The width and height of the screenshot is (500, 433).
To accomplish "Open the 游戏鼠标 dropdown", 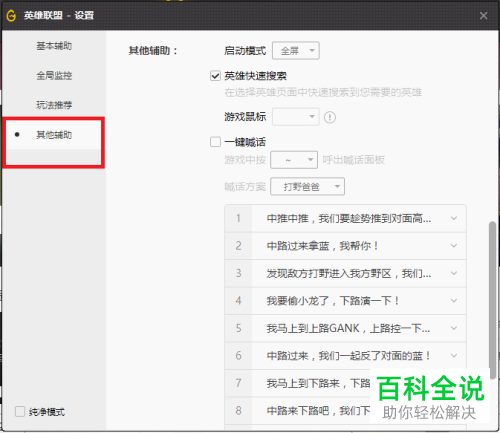I will coord(296,117).
